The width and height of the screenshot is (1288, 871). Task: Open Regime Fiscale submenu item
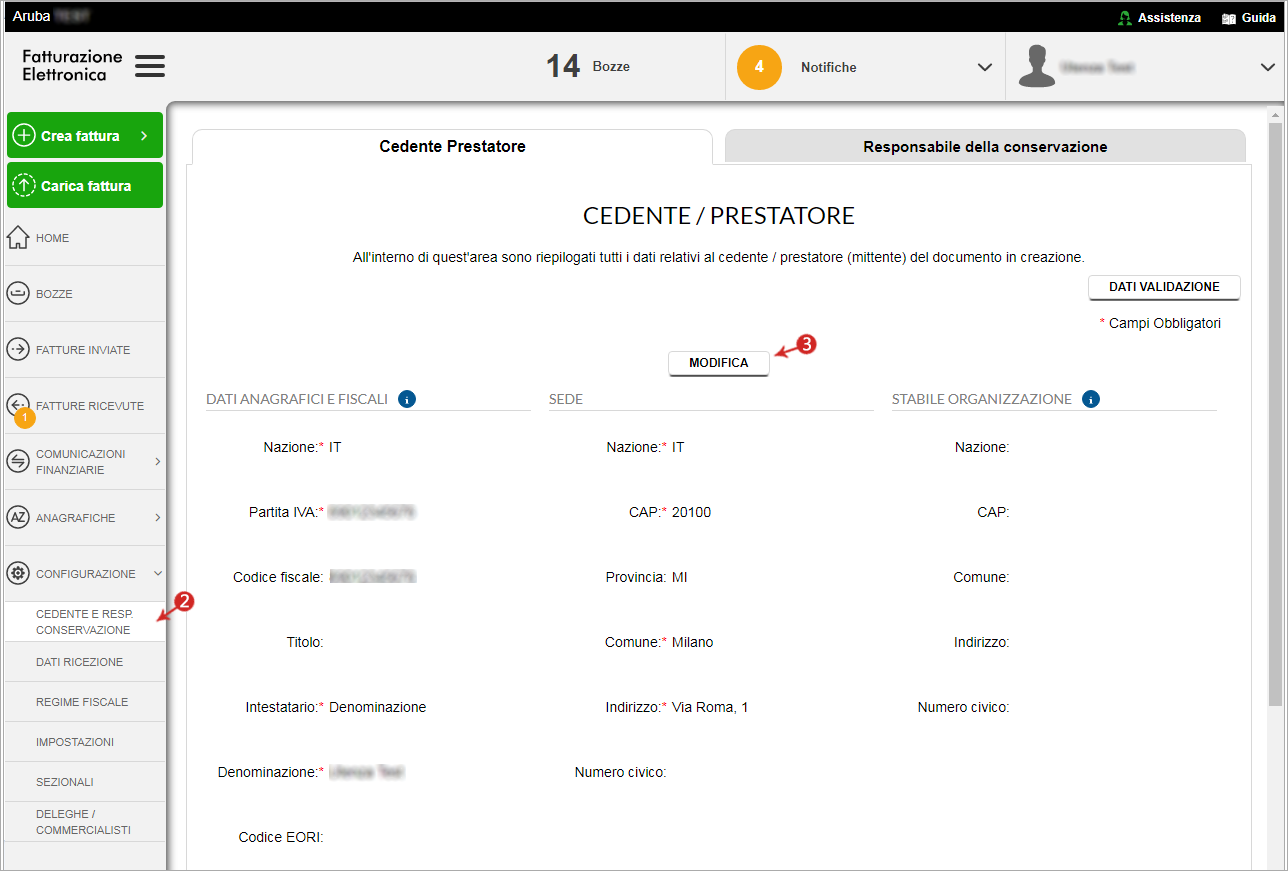pos(84,702)
